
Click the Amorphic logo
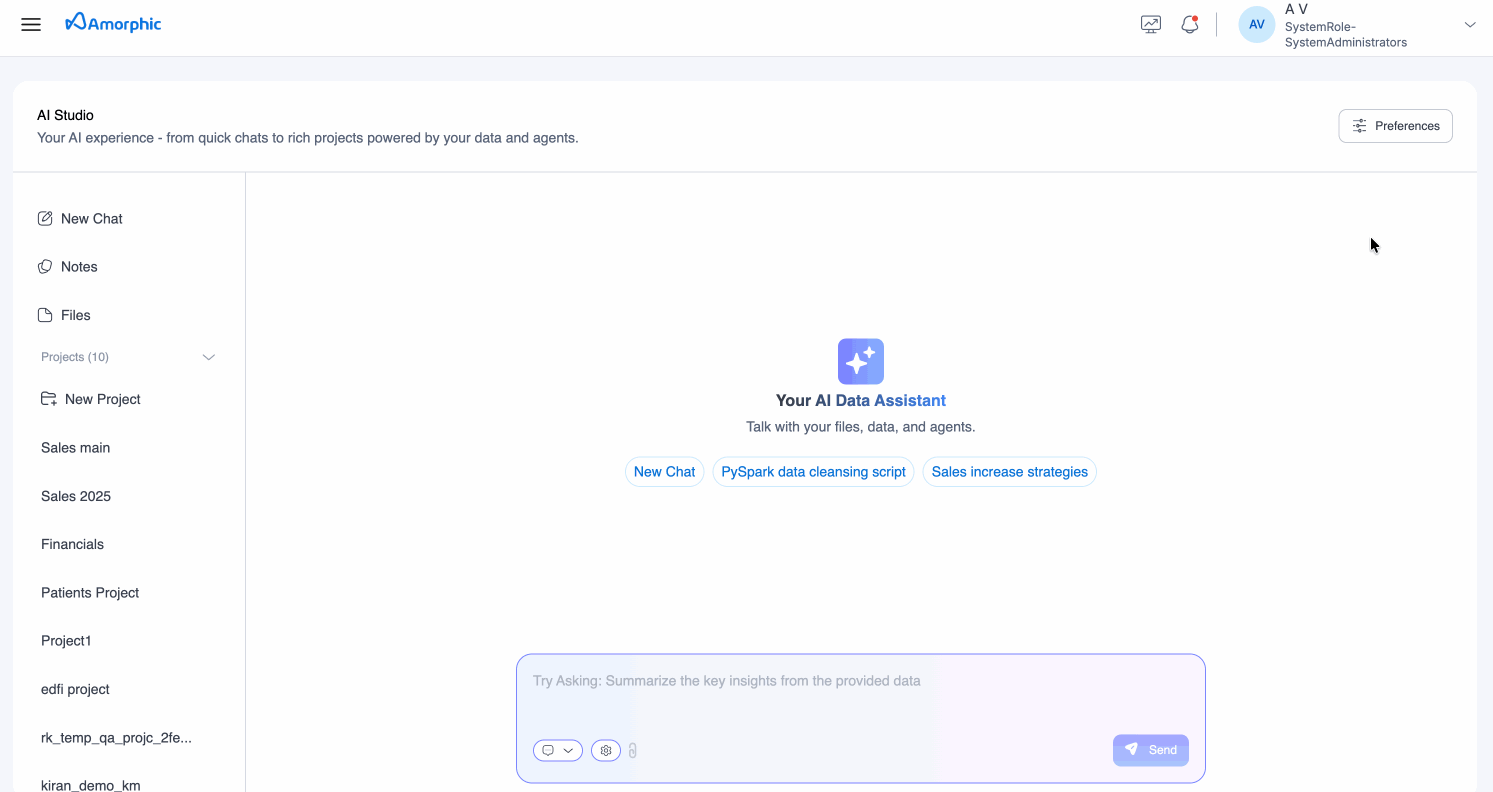pyautogui.click(x=112, y=23)
